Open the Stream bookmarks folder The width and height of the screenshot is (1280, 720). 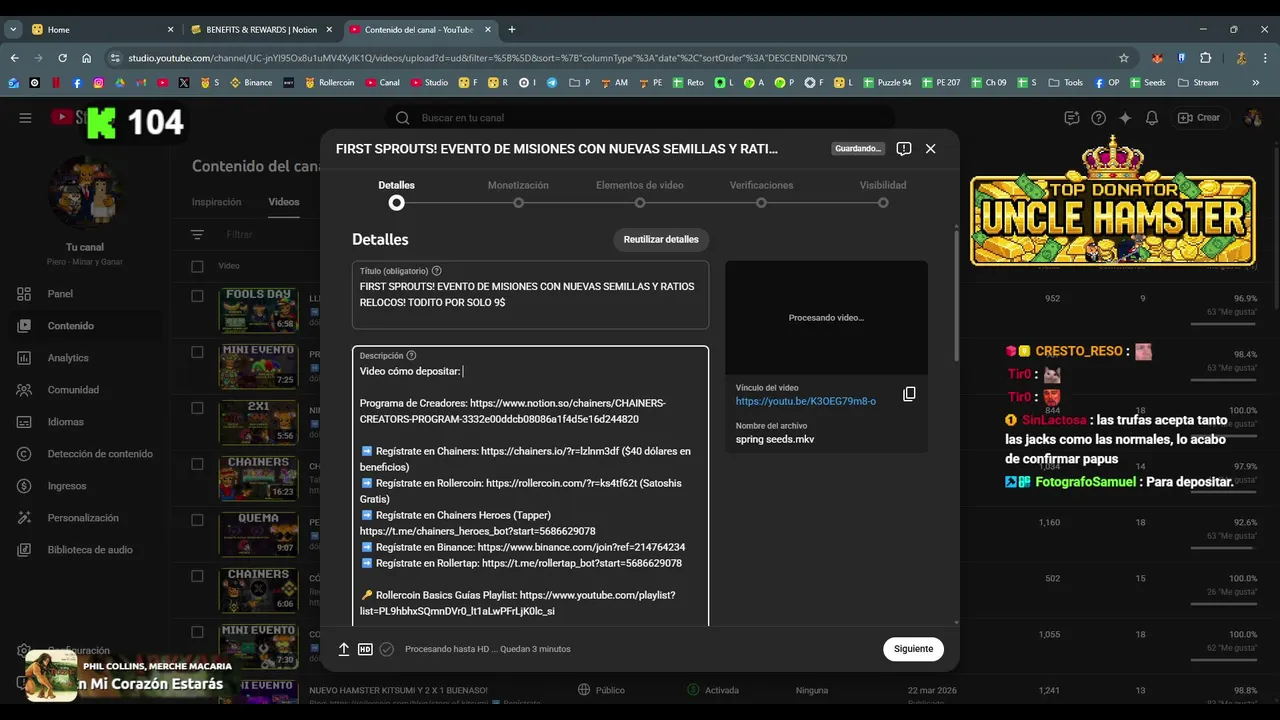pyautogui.click(x=1198, y=83)
